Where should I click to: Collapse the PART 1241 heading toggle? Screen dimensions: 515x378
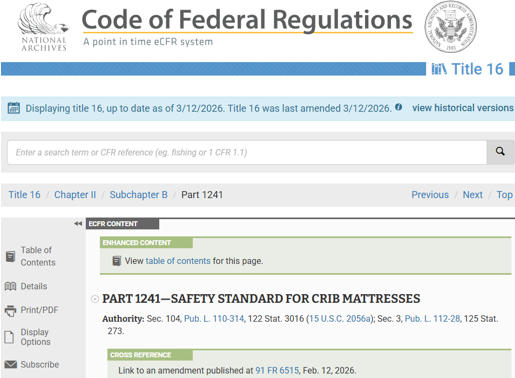pyautogui.click(x=95, y=299)
